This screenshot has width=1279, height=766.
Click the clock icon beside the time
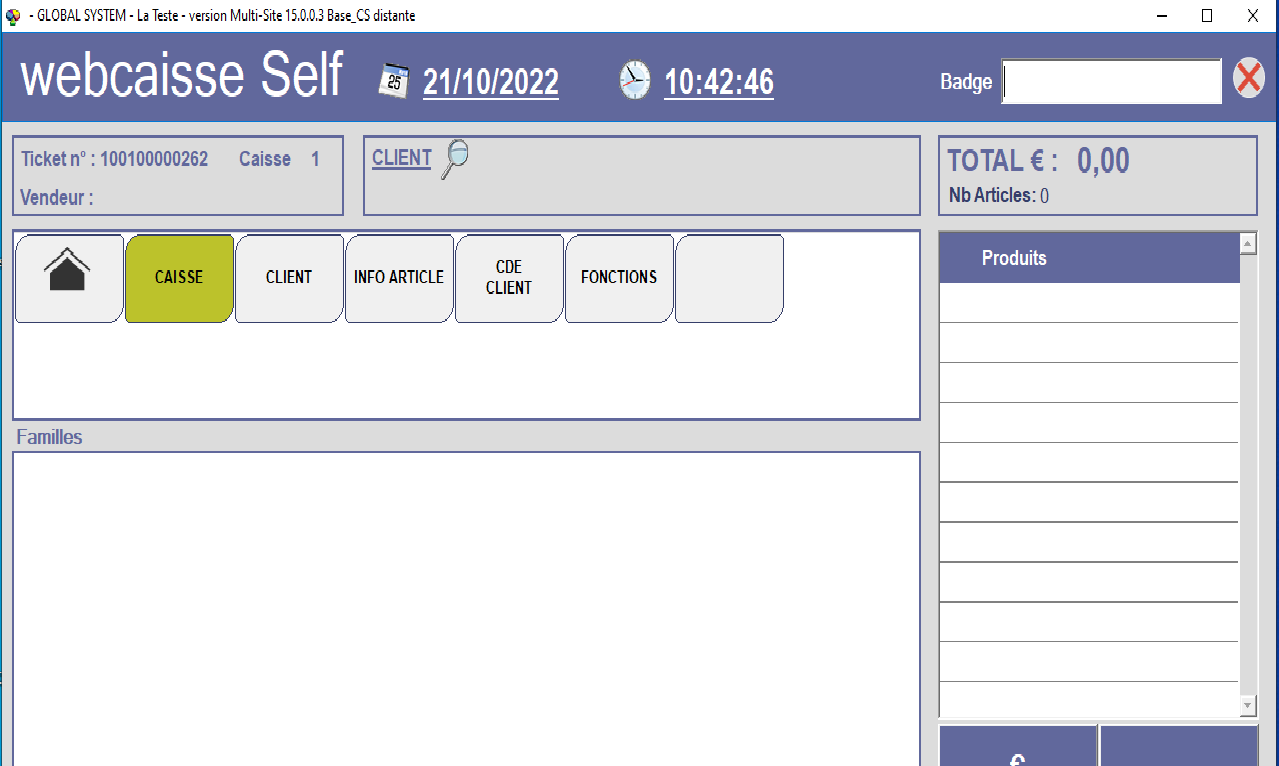(633, 79)
